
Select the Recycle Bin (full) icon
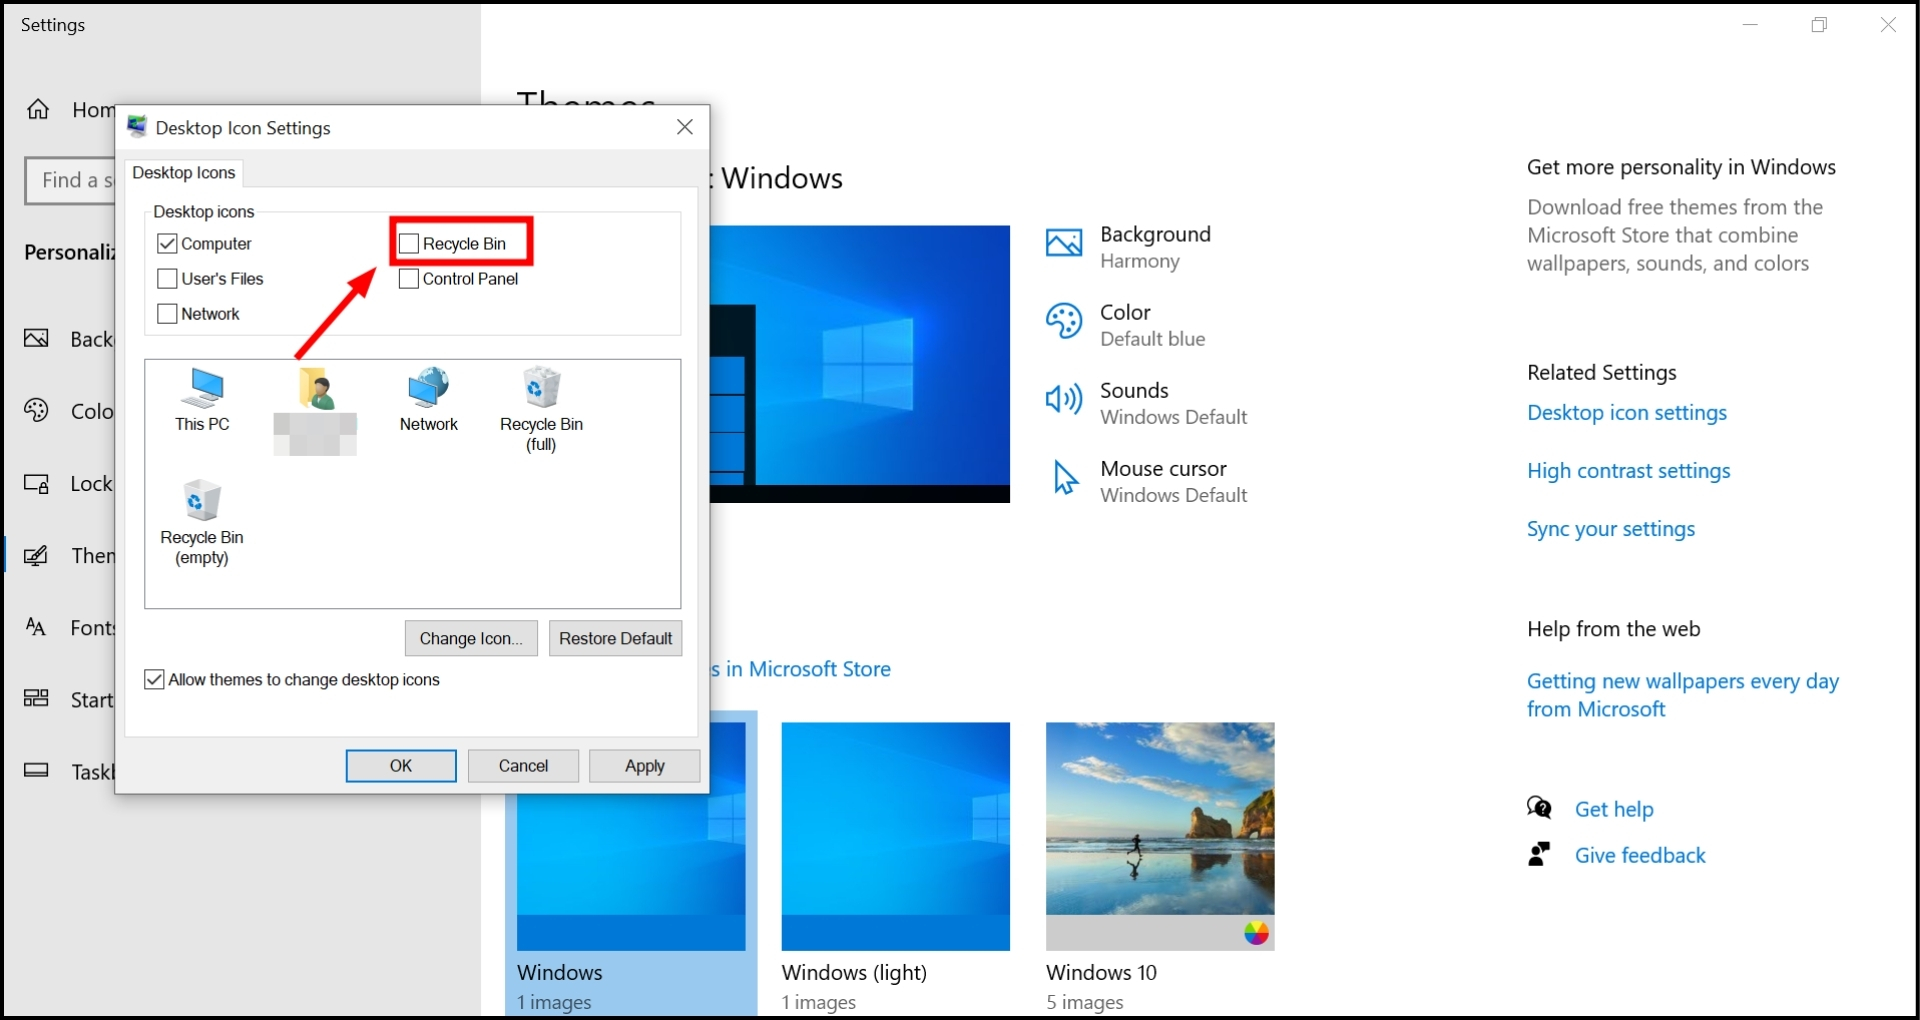[541, 410]
